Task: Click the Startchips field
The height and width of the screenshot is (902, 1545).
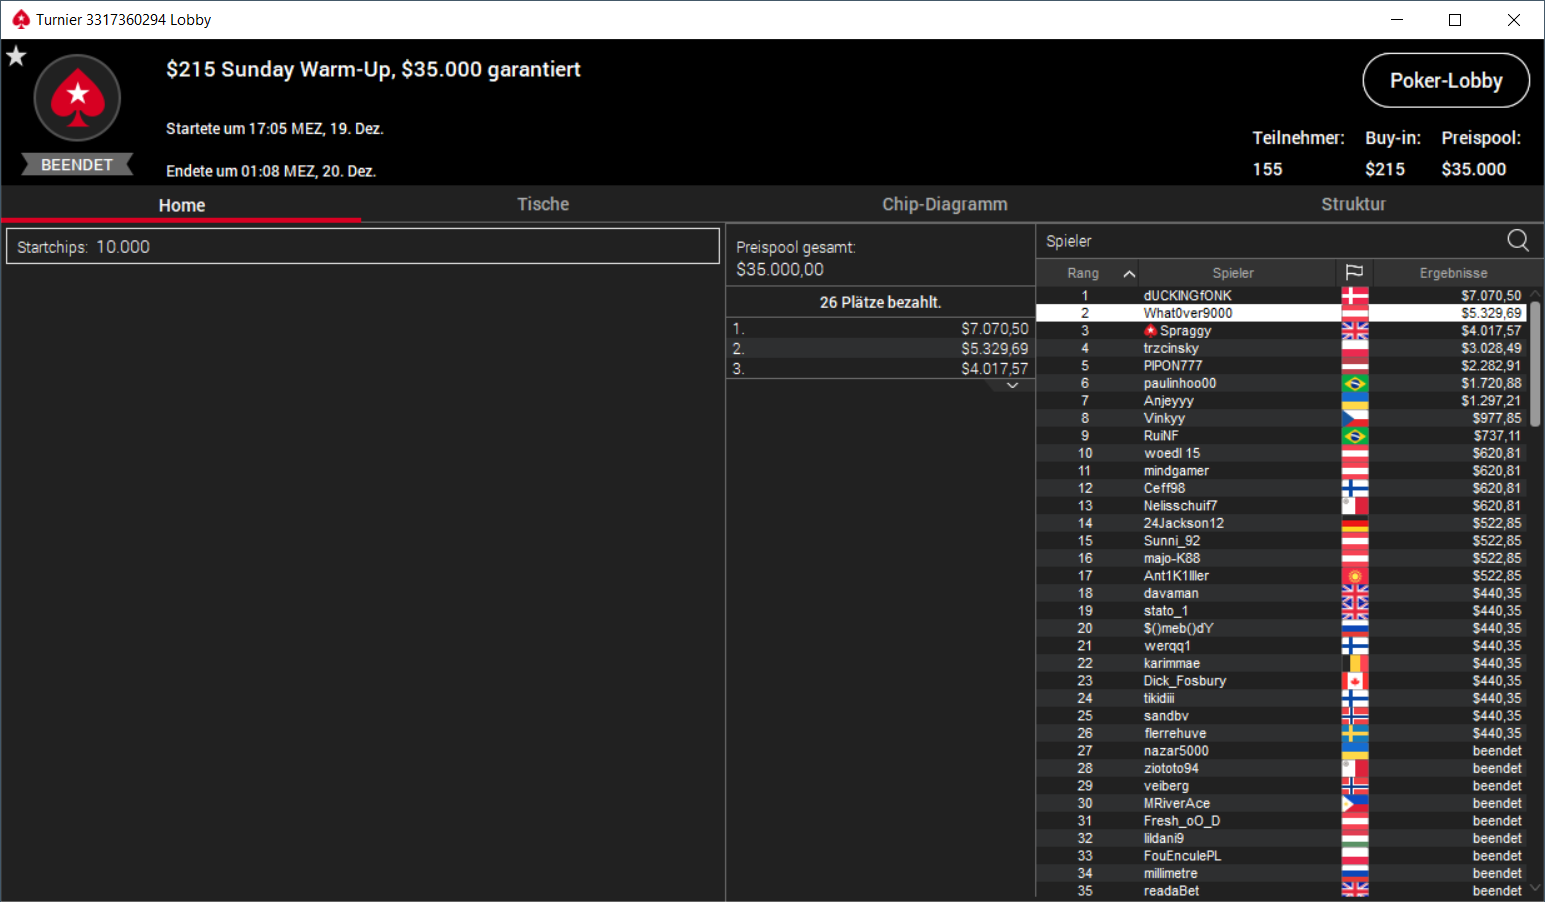Action: pos(363,246)
